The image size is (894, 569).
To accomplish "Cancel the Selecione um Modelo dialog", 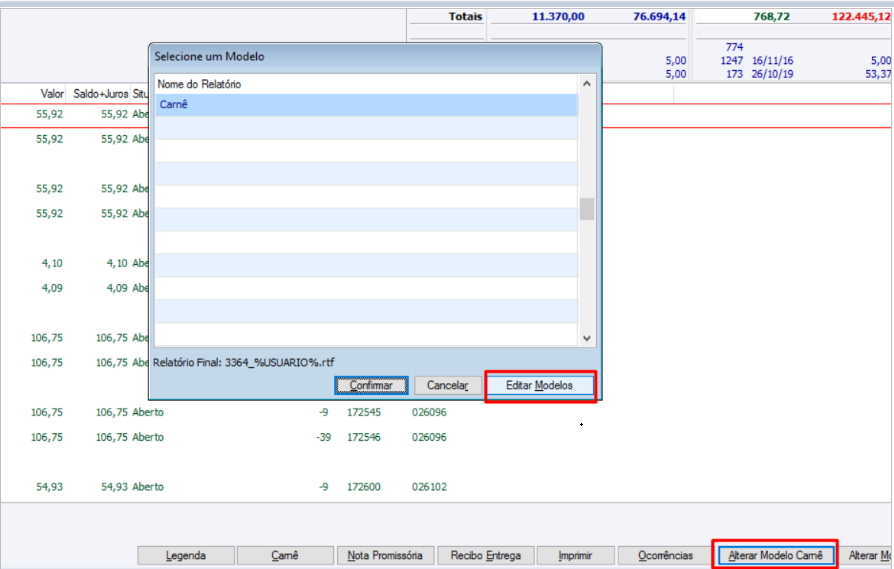I will pyautogui.click(x=448, y=385).
